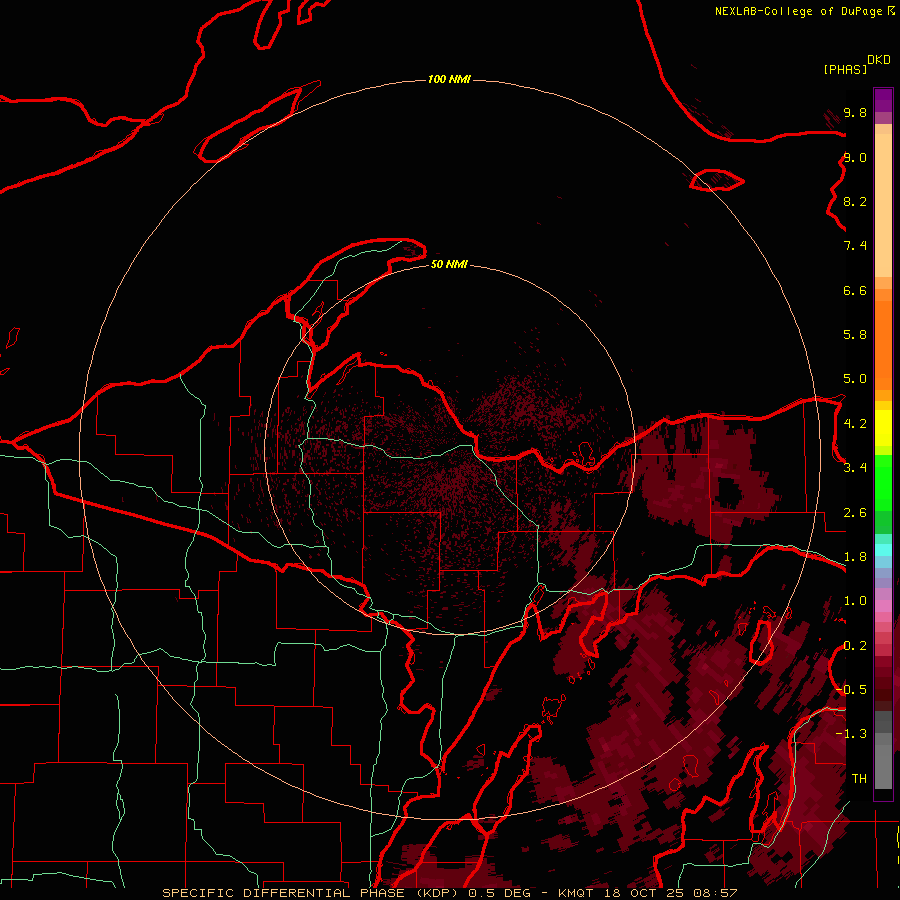
Task: Click the 7.4 value on the legend
Action: click(855, 246)
